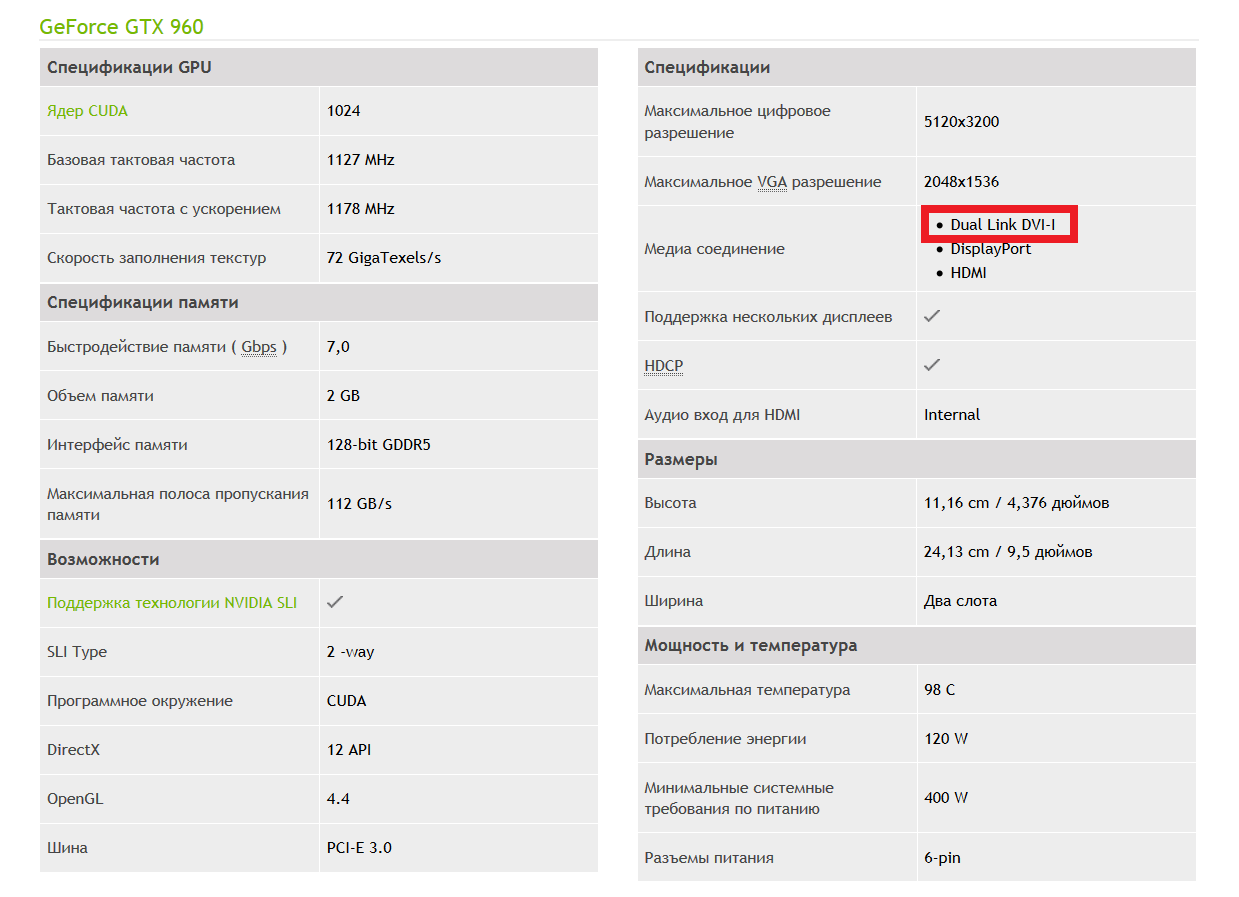Select the DisplayPort list item

[990, 249]
